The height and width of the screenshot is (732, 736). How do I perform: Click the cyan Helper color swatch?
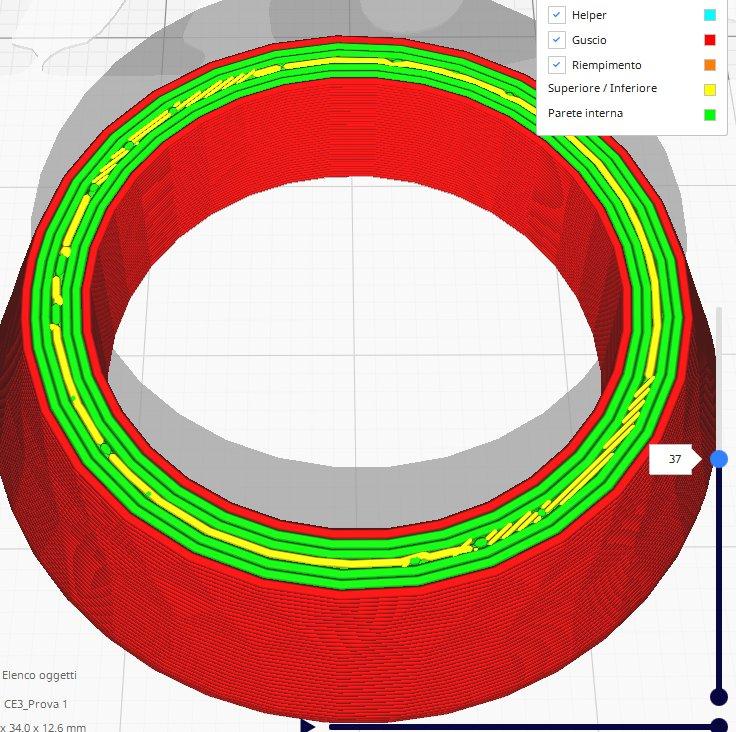[x=710, y=15]
